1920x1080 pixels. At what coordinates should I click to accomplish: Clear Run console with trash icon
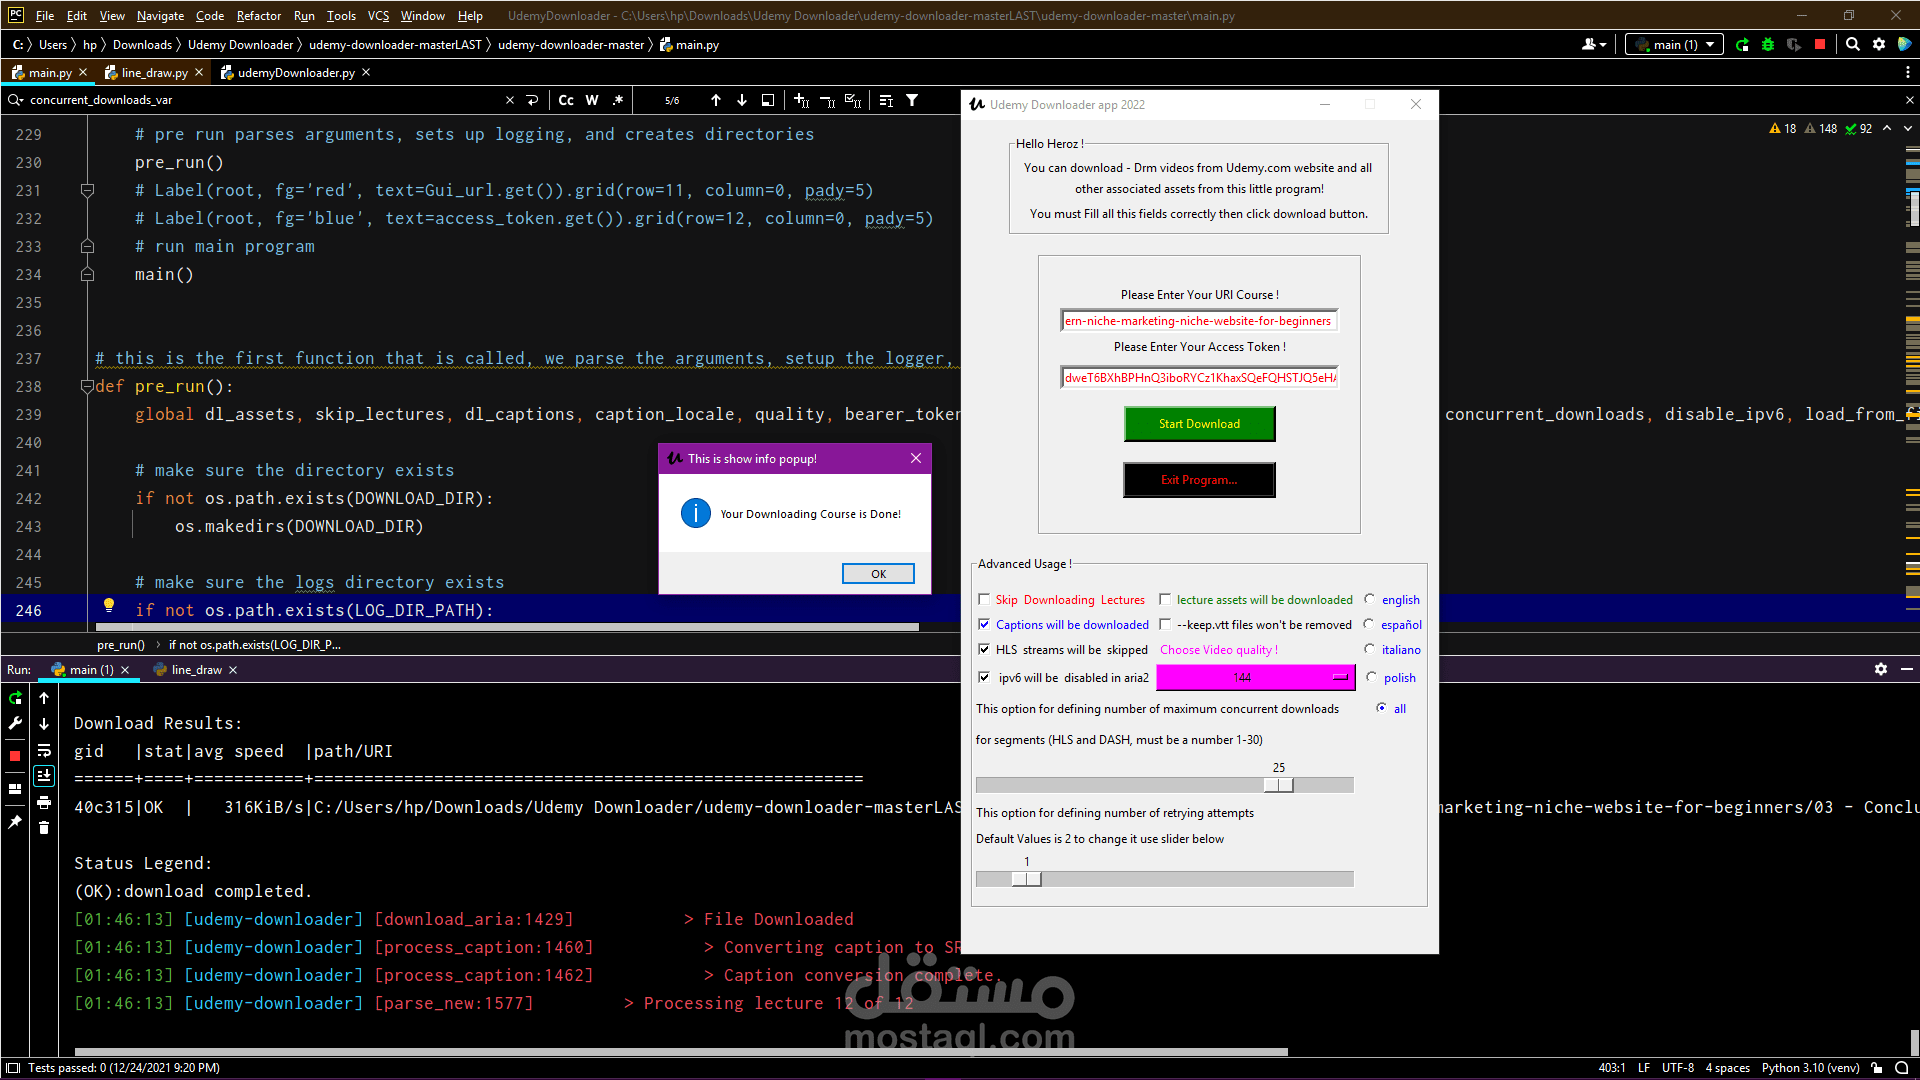[x=44, y=827]
